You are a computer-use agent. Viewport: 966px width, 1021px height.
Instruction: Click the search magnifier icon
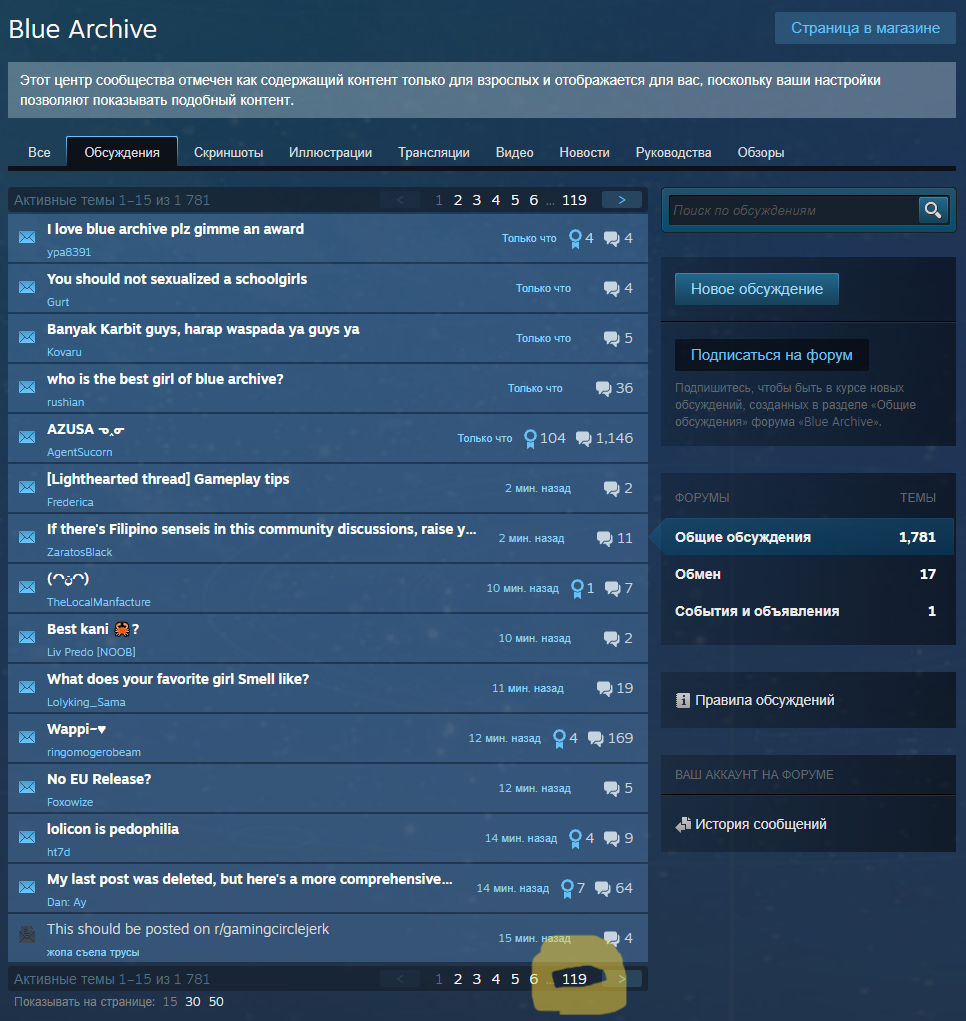tap(933, 210)
